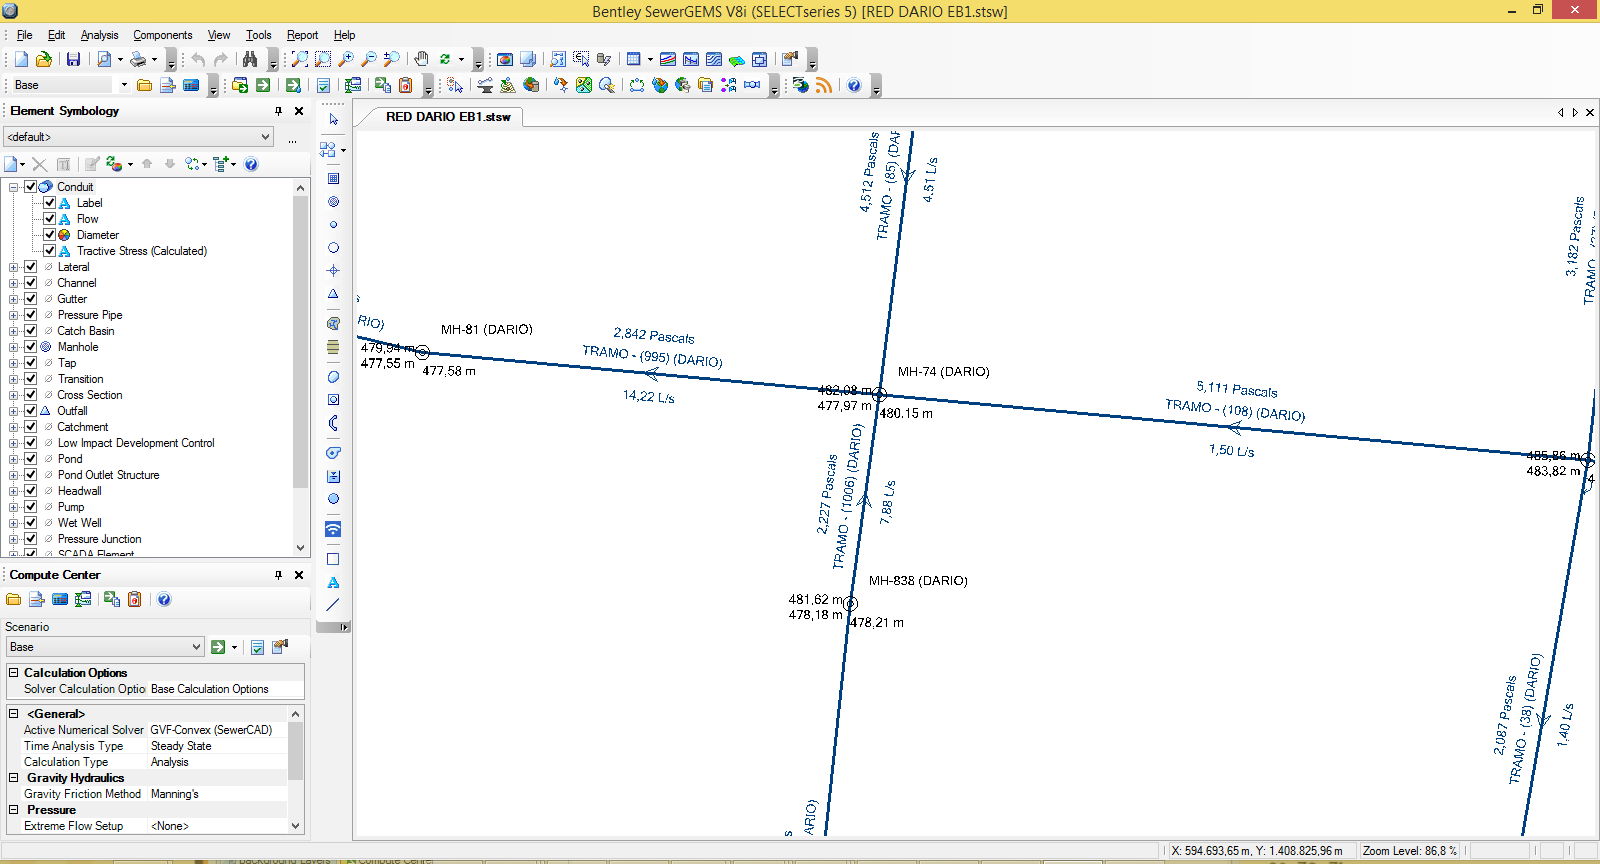The image size is (1600, 864).
Task: Pick the Line drawing tool
Action: 333,605
